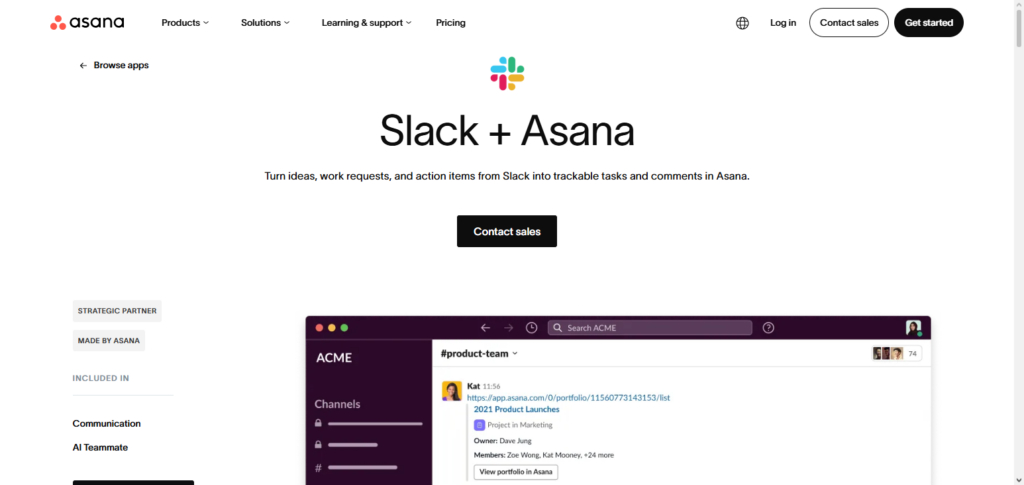This screenshot has width=1024, height=485.
Task: Click the purple project icon in Marketing
Action: point(479,425)
